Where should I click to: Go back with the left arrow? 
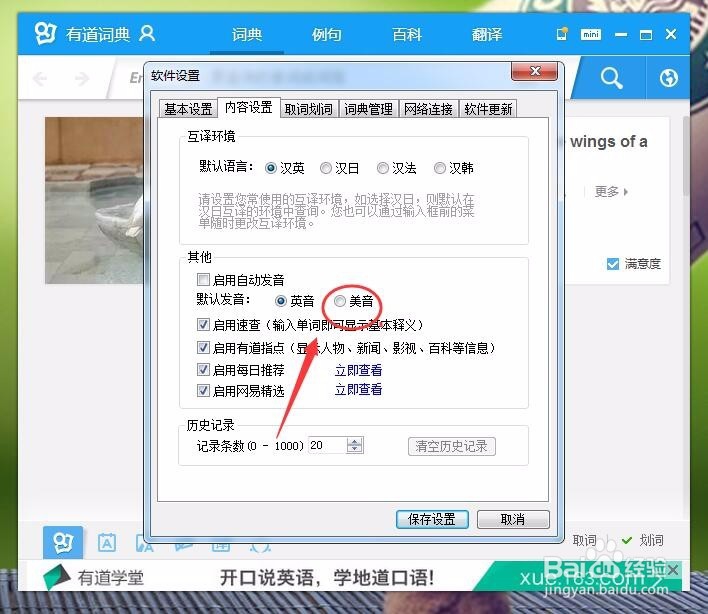point(40,79)
